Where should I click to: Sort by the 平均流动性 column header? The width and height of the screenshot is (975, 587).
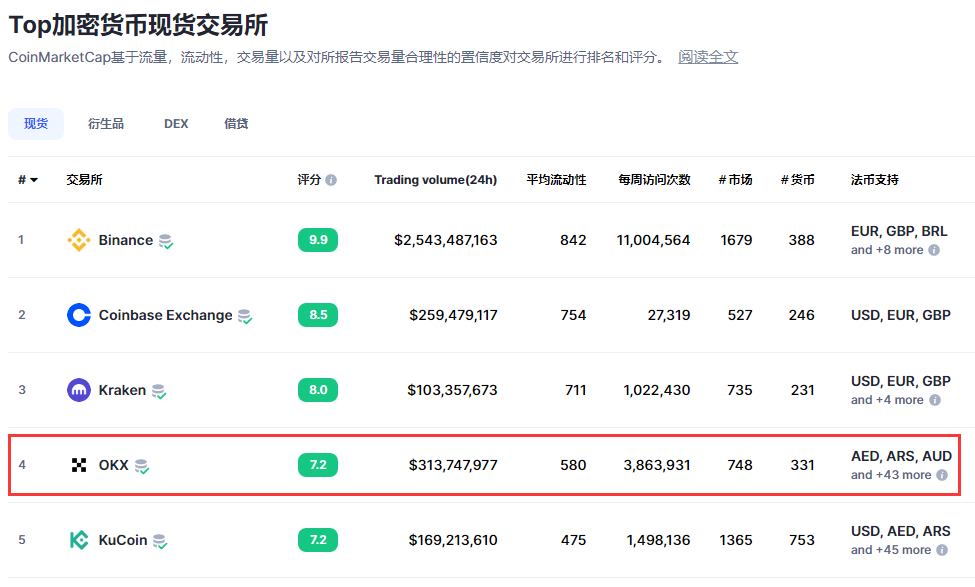click(x=556, y=180)
